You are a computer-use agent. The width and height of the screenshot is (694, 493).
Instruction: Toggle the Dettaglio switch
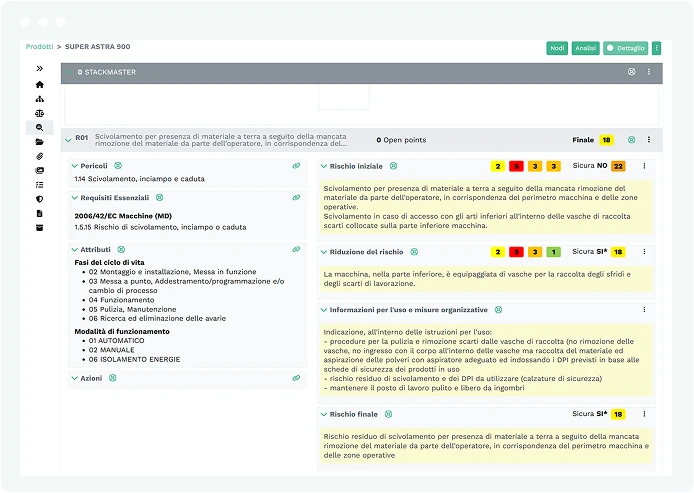[625, 48]
